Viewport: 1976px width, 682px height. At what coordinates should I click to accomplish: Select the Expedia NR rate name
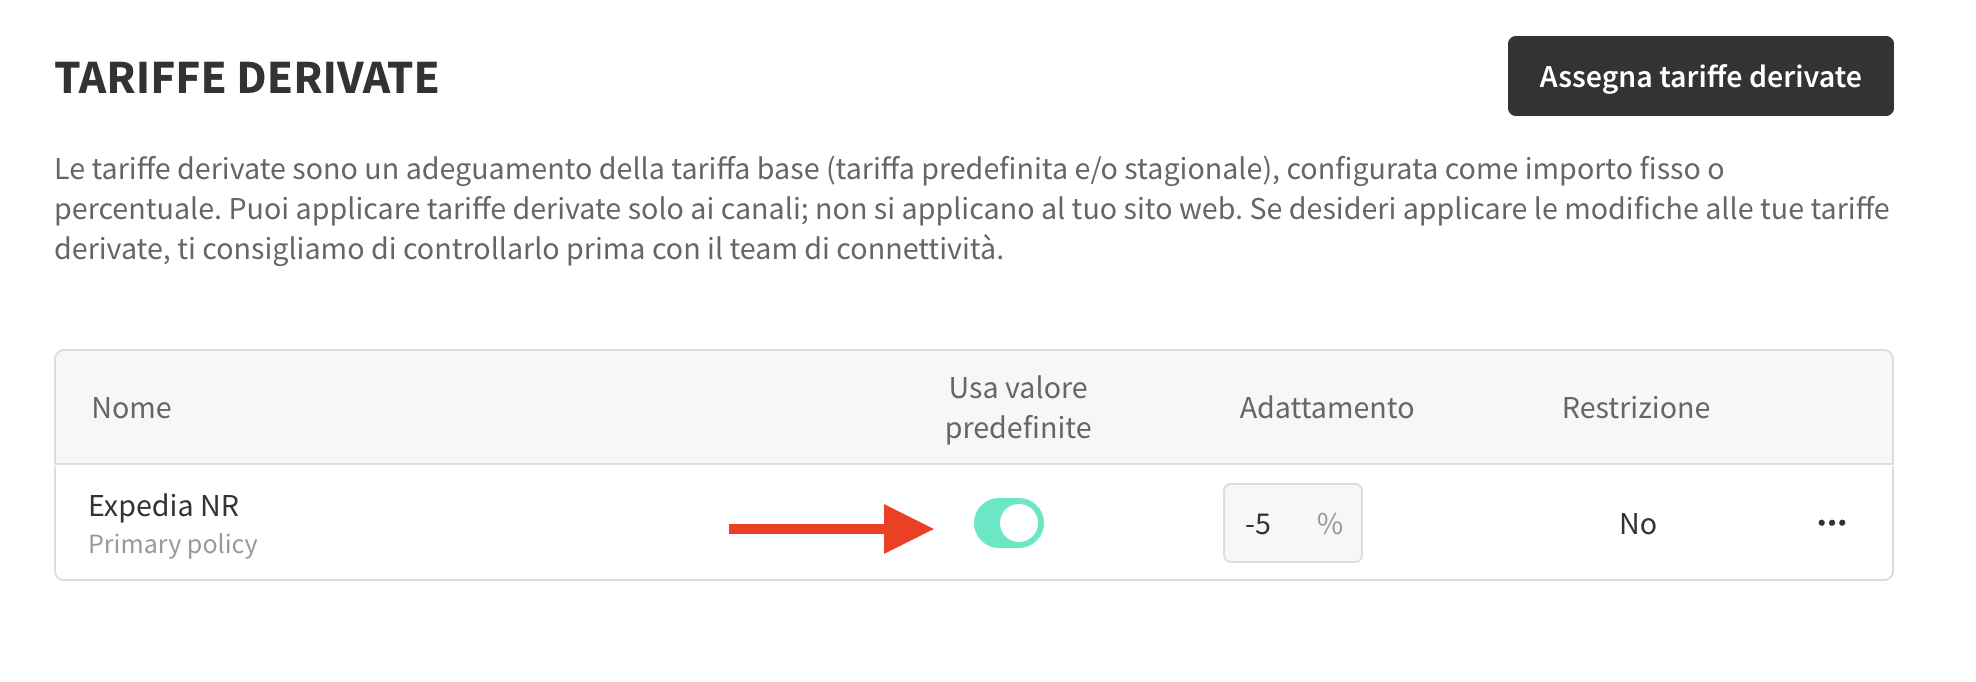coord(164,505)
